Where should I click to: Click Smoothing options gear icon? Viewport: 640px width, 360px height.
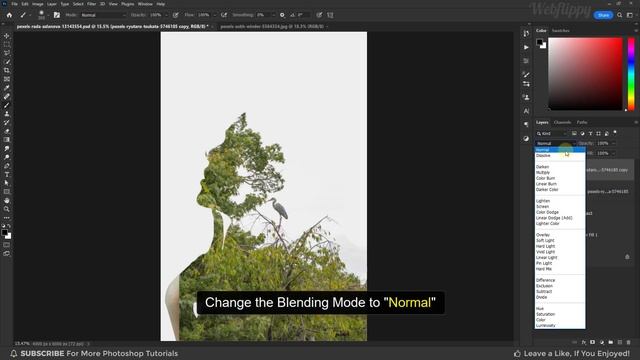(x=282, y=15)
